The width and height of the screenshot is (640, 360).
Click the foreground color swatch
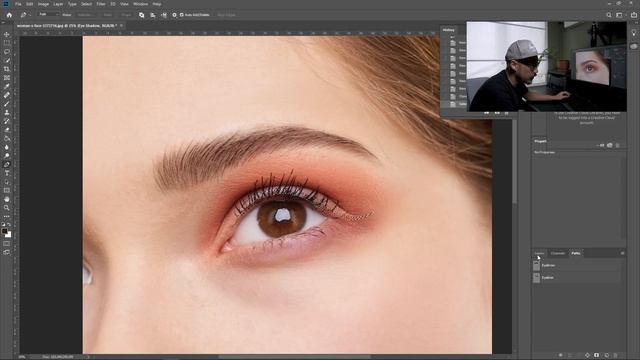tap(4, 231)
